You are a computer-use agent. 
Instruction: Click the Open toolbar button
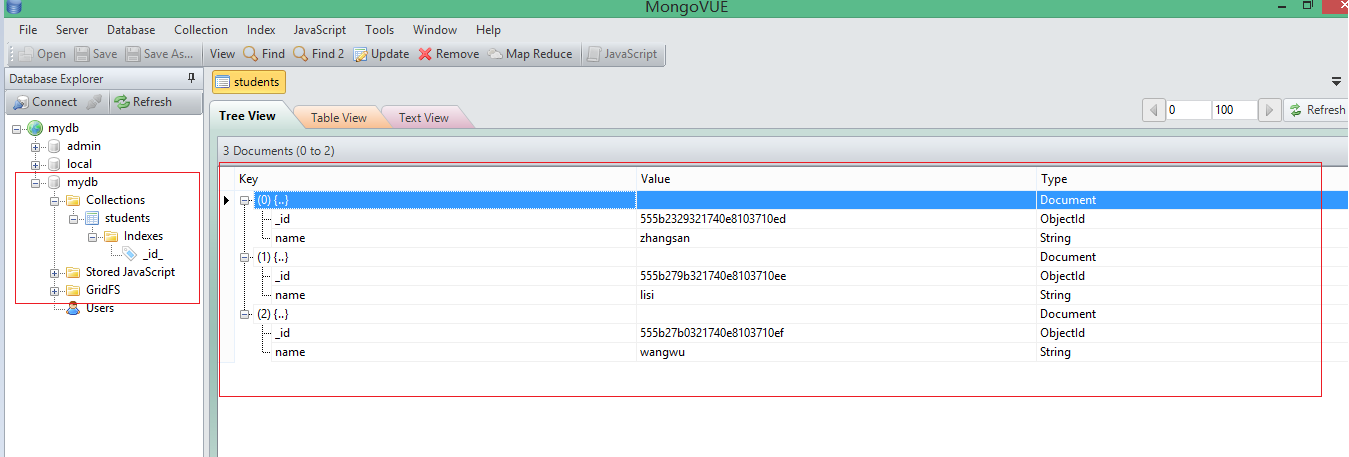(42, 54)
